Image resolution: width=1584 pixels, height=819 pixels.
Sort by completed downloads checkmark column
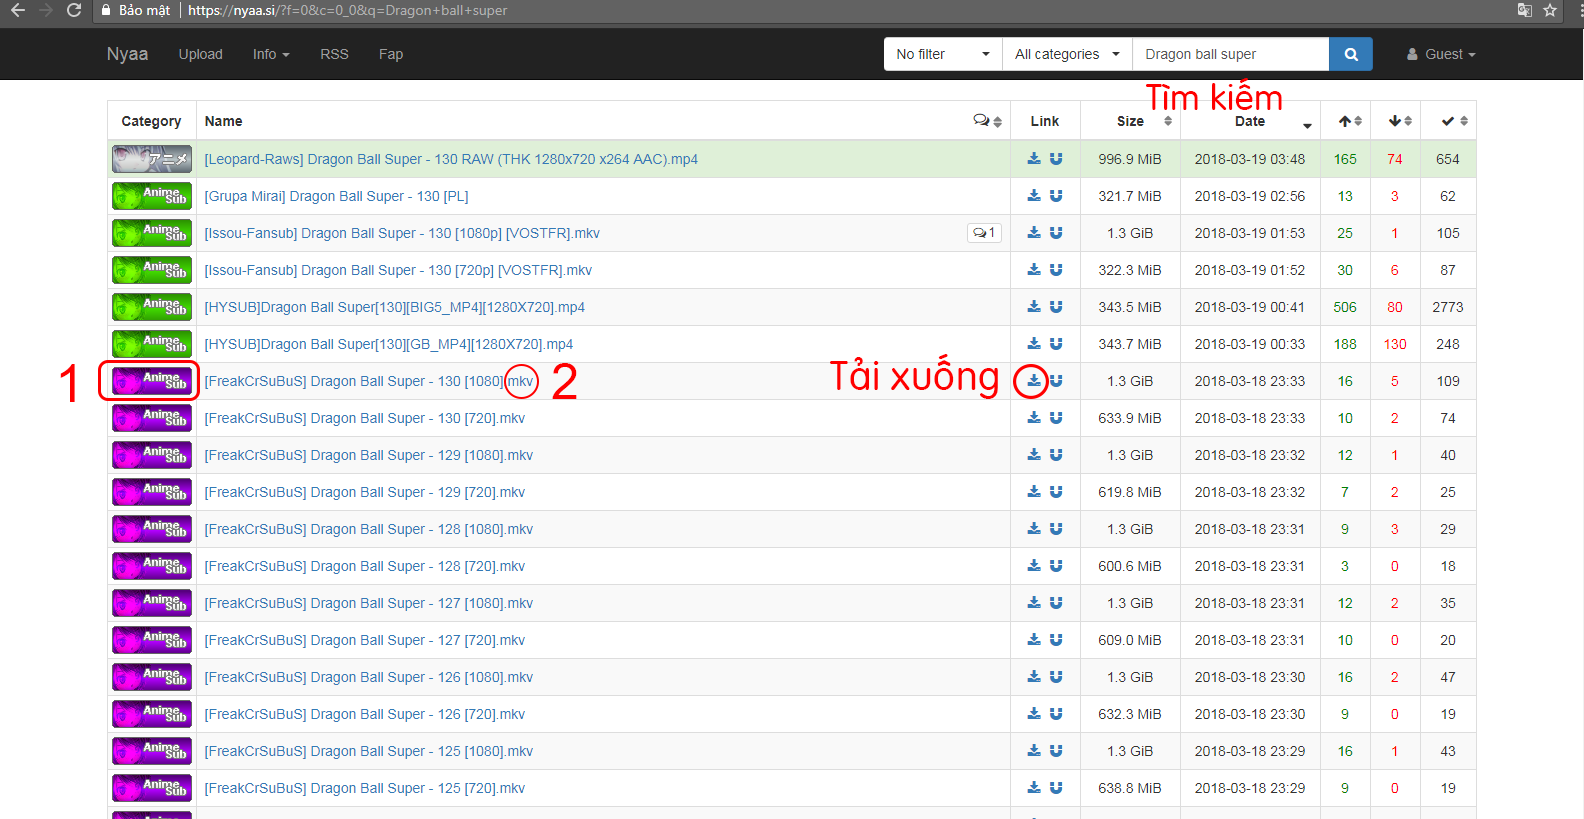pos(1448,121)
